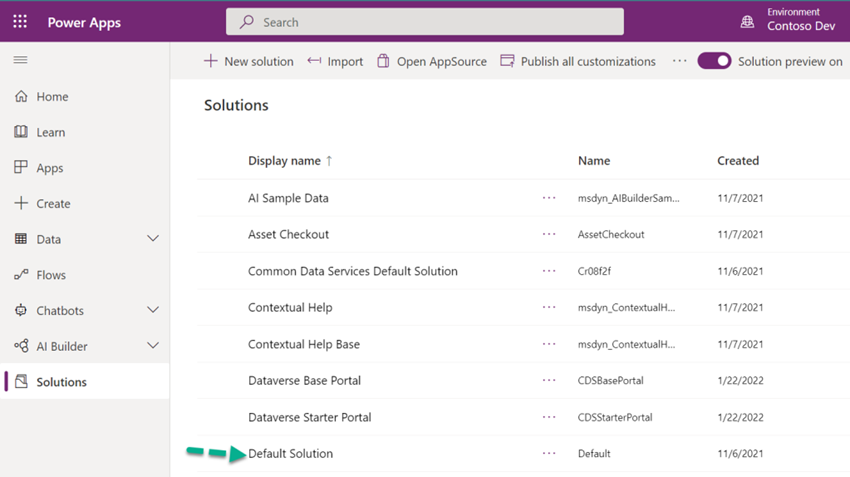Click the Learn book icon
Viewport: 850px width, 477px height.
pos(21,132)
